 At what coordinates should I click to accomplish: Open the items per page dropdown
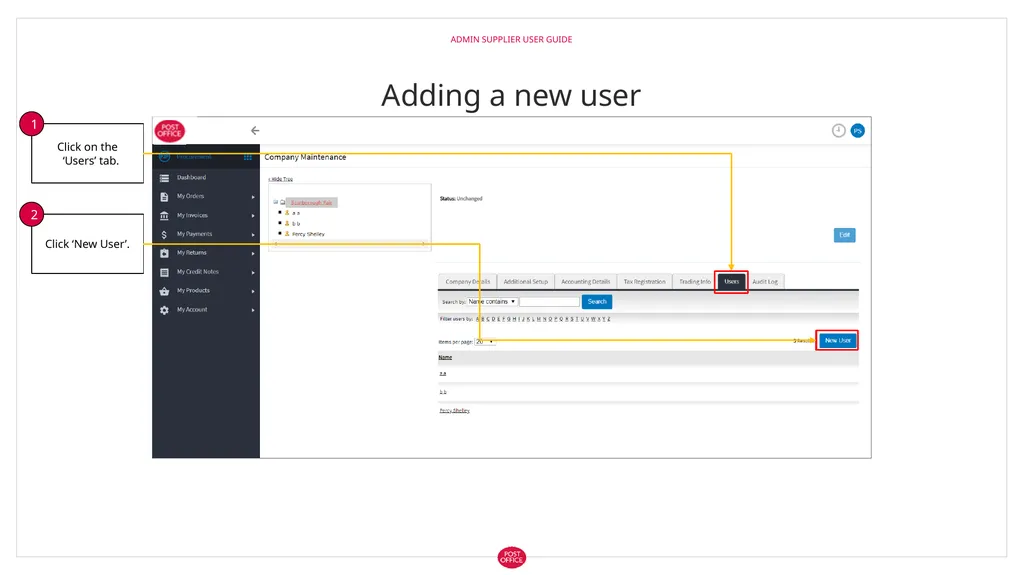[485, 342]
